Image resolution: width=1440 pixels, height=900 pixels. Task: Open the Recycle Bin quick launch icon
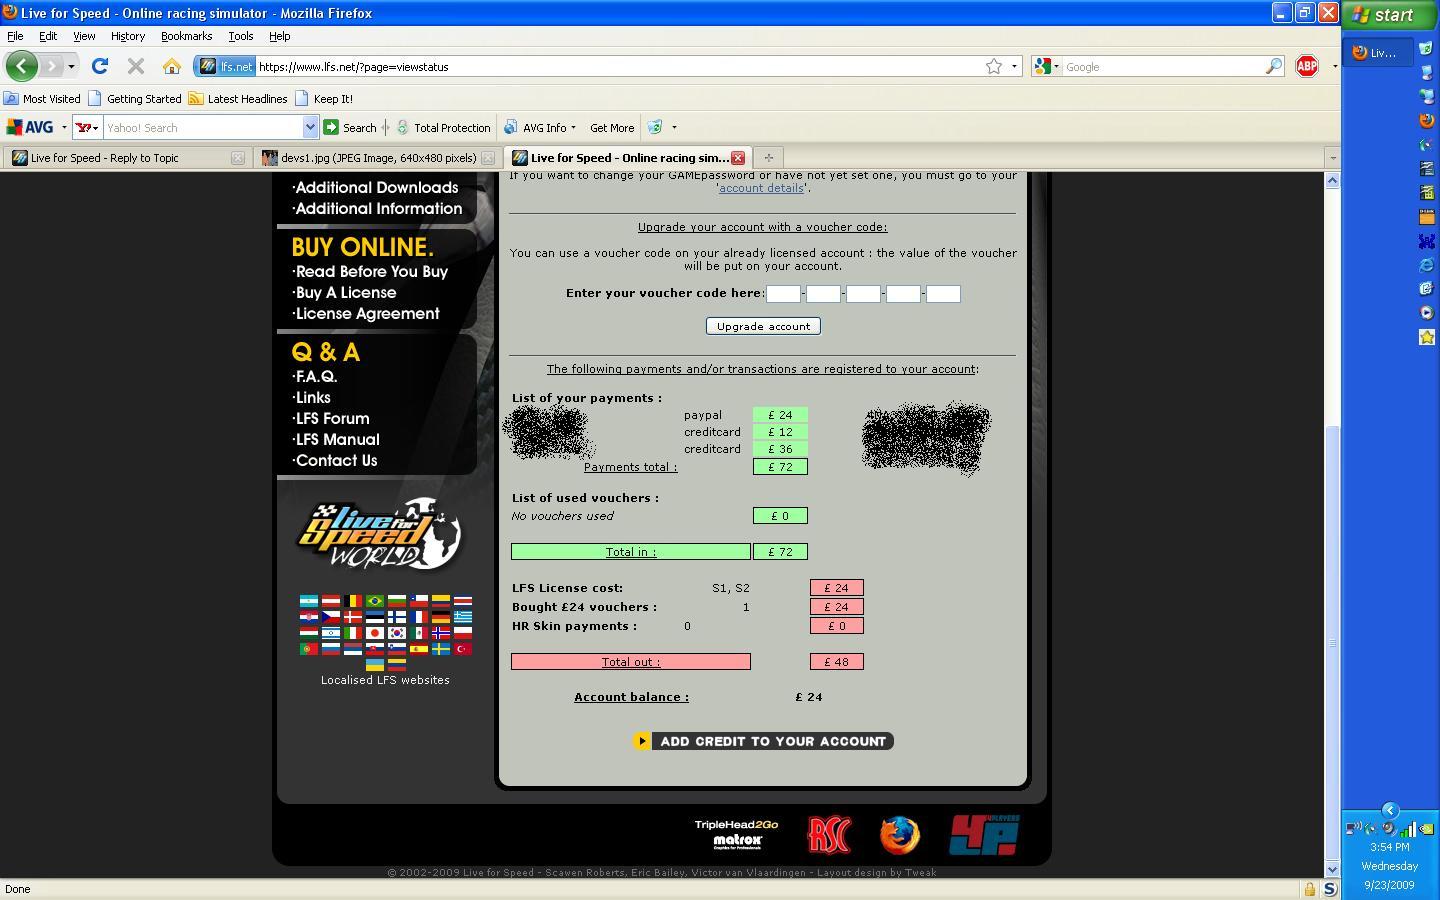point(1427,47)
